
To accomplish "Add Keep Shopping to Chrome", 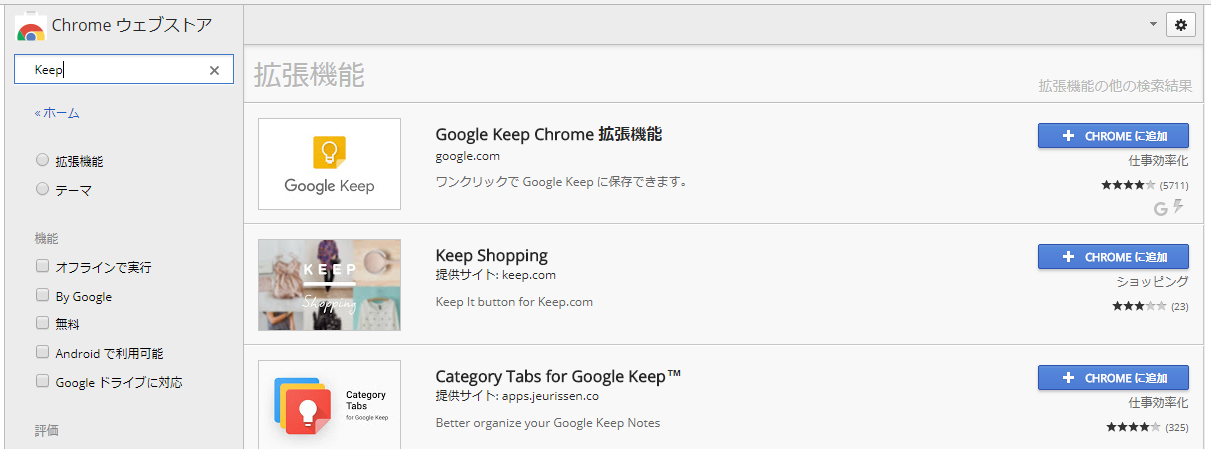I will [x=1113, y=257].
